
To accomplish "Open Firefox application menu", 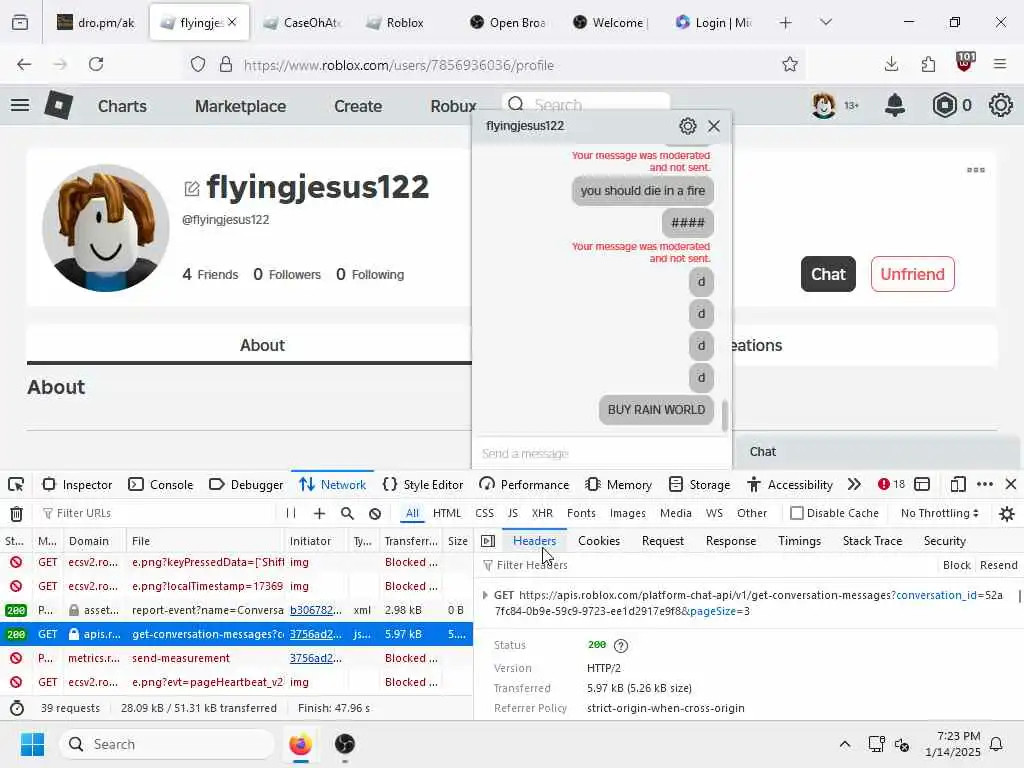I will click(x=1000, y=64).
